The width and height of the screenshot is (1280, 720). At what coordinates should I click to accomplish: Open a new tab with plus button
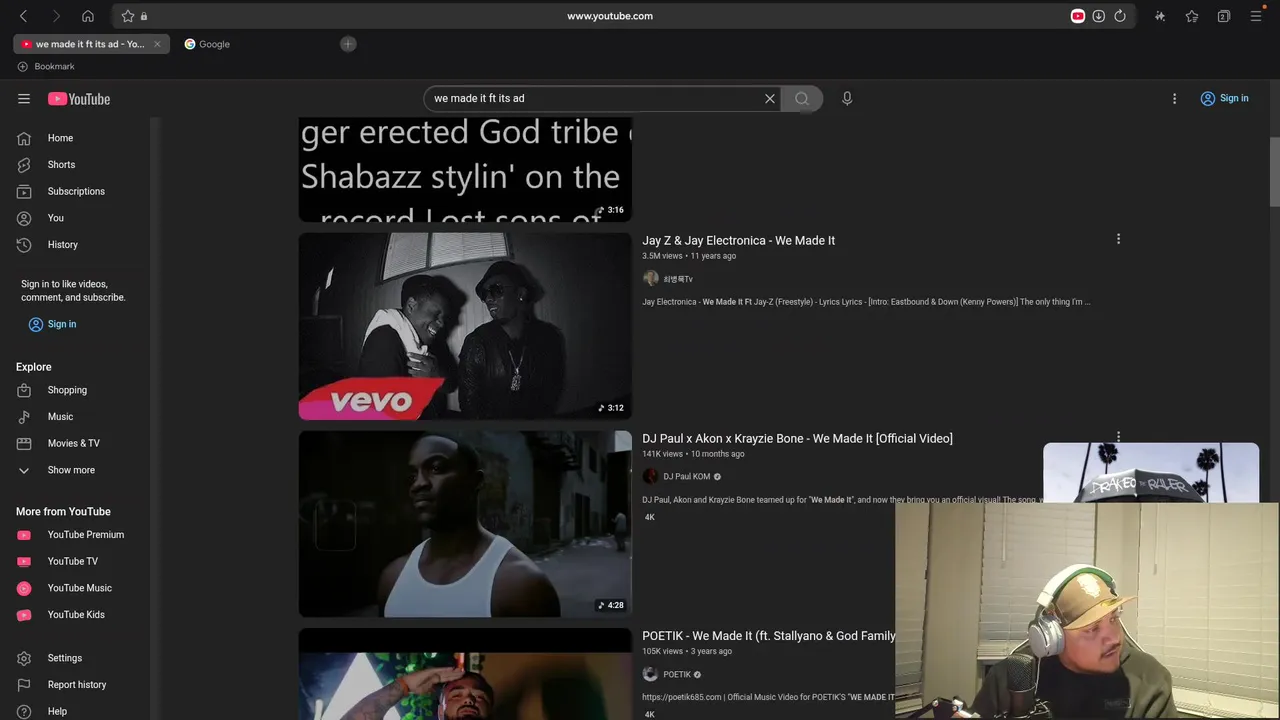coord(348,44)
